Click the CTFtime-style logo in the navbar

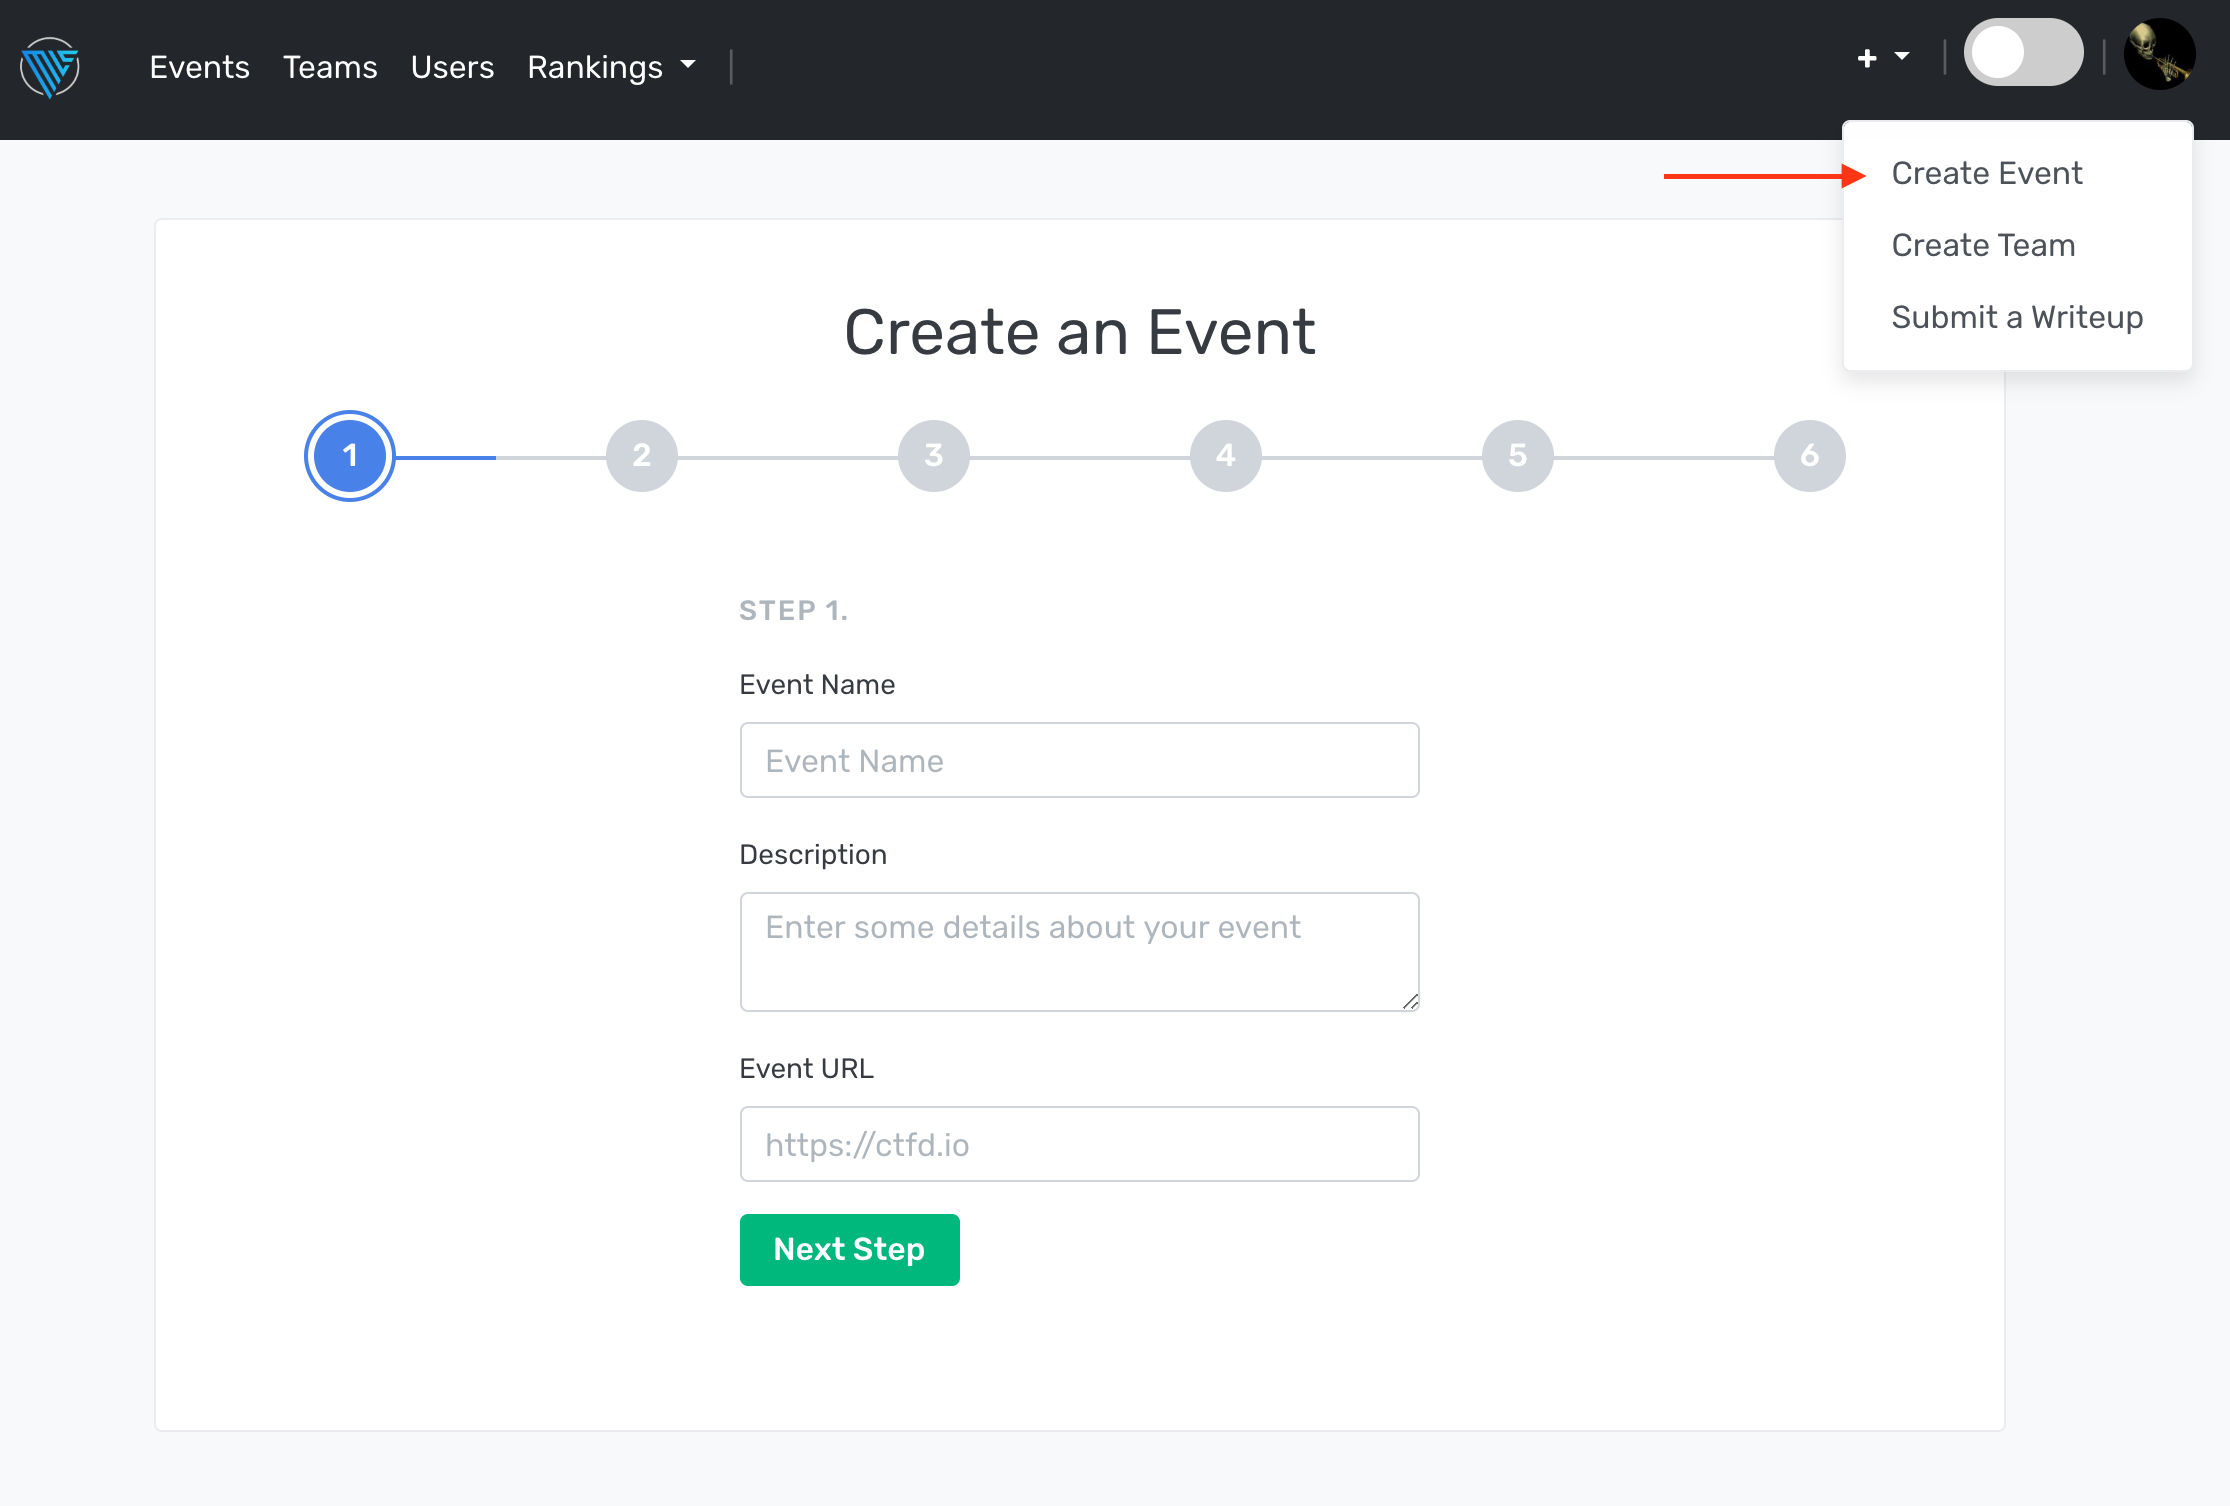(50, 67)
